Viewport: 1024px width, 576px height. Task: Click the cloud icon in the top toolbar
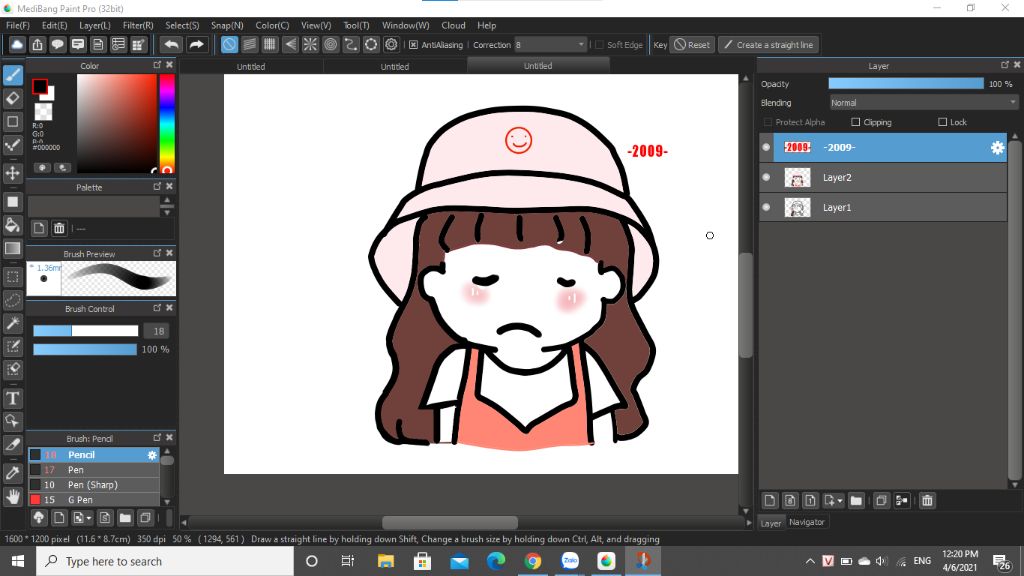click(x=17, y=44)
